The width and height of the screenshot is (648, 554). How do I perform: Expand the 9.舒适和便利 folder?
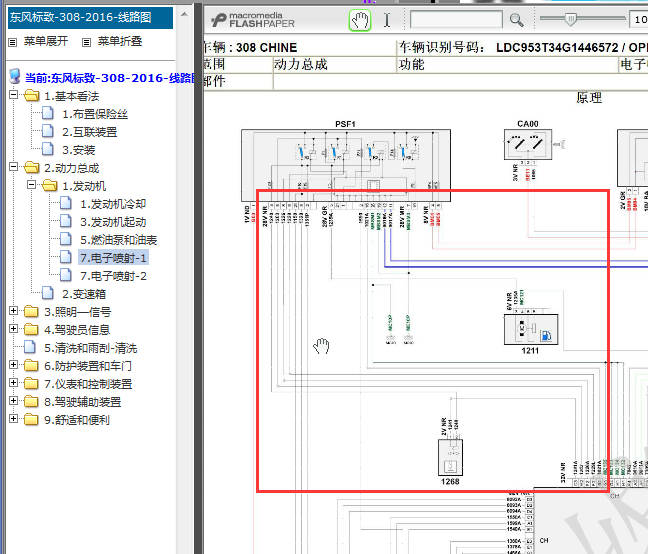13,418
